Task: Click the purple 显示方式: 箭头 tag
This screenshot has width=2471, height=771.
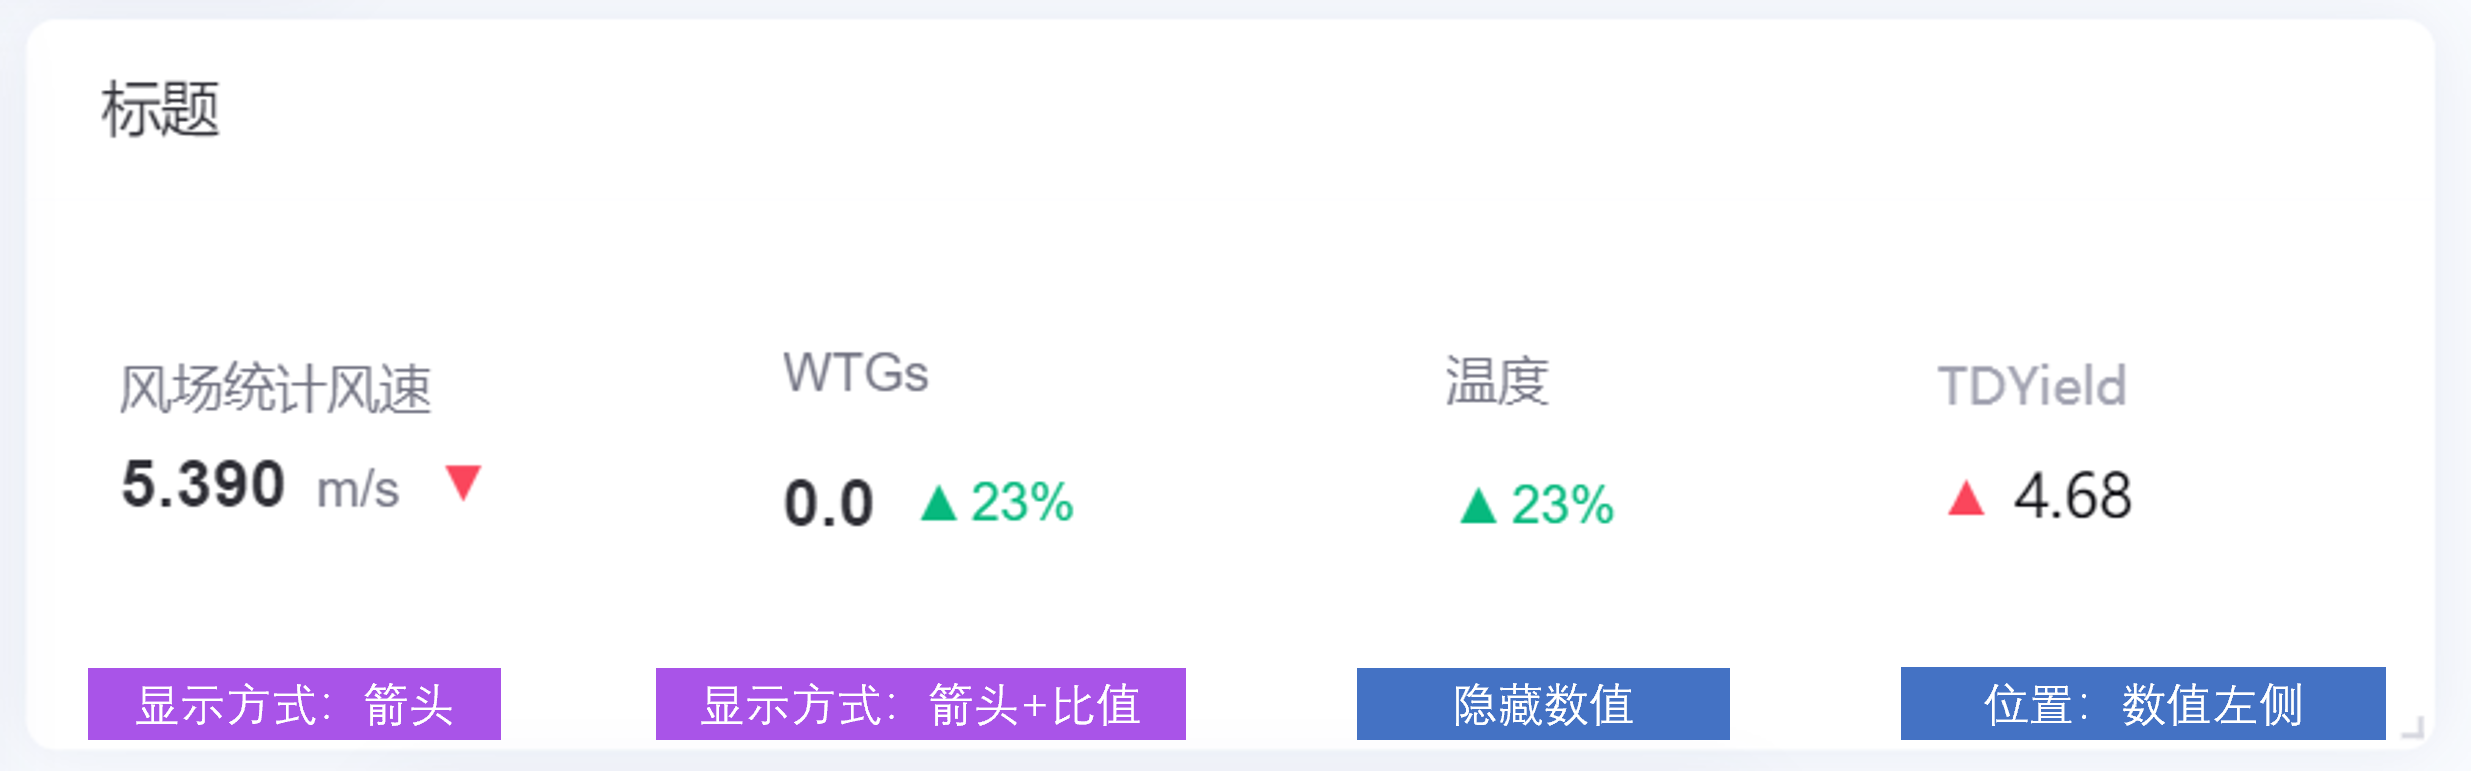Action: coord(294,704)
